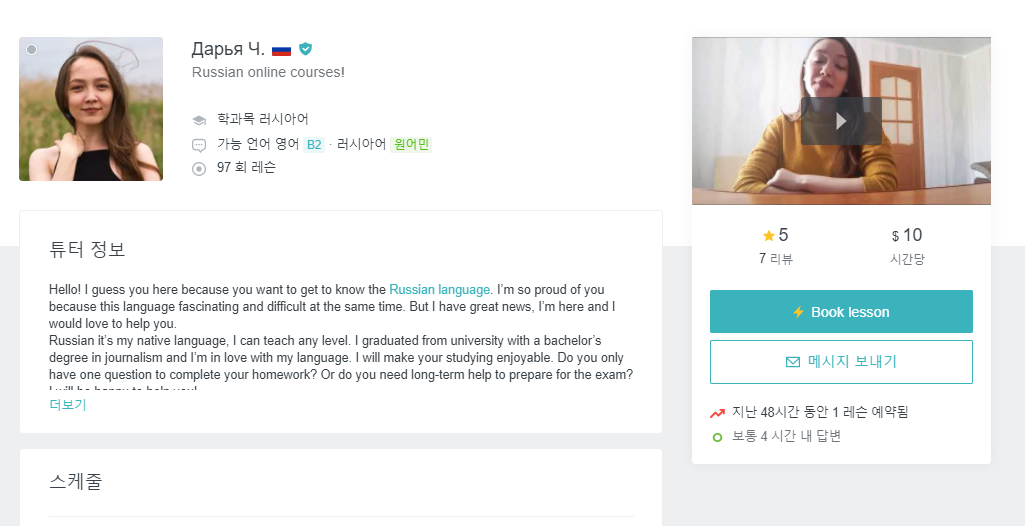
Task: Click the Russian flag icon
Action: 281,50
